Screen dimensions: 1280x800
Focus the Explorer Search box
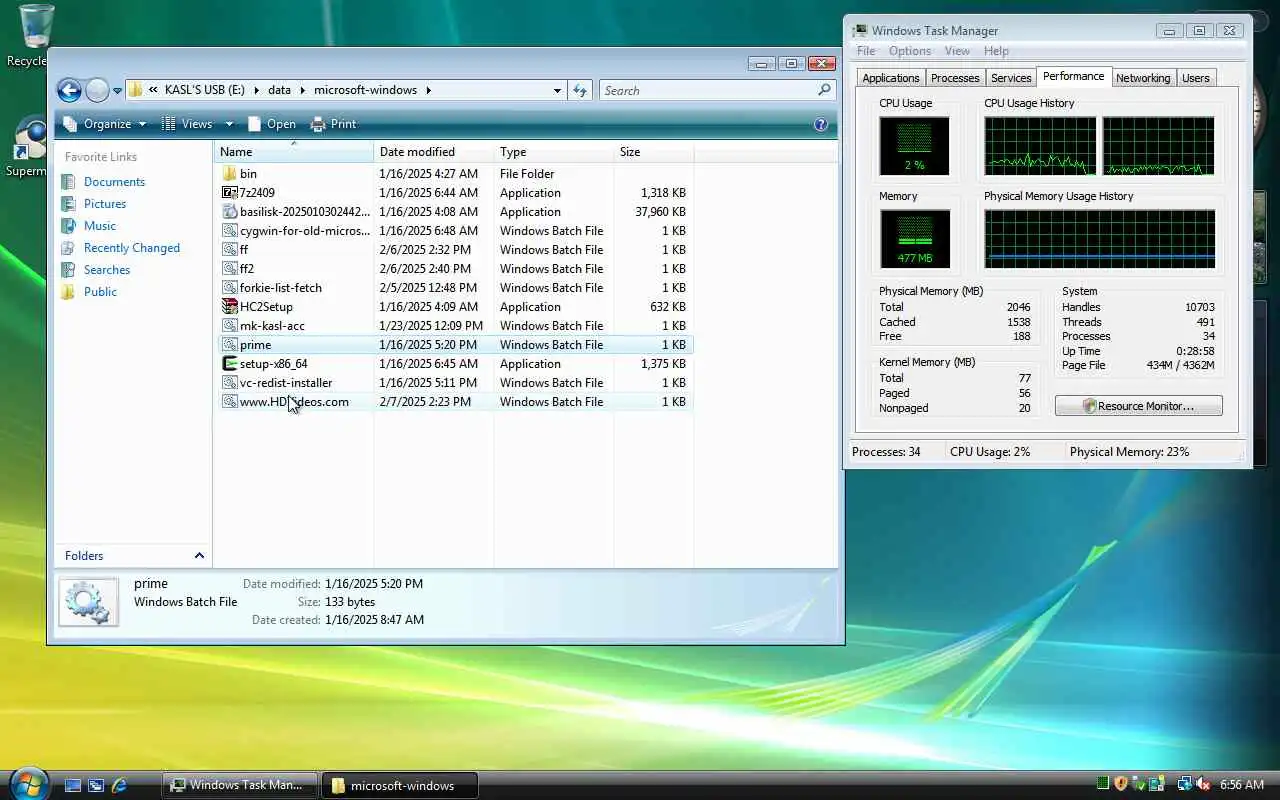click(x=717, y=90)
